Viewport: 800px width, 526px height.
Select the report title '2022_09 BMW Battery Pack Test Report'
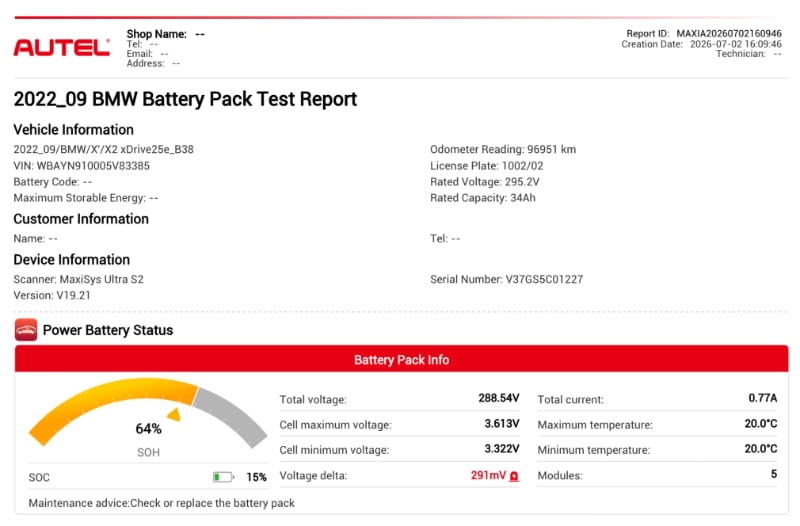point(185,99)
